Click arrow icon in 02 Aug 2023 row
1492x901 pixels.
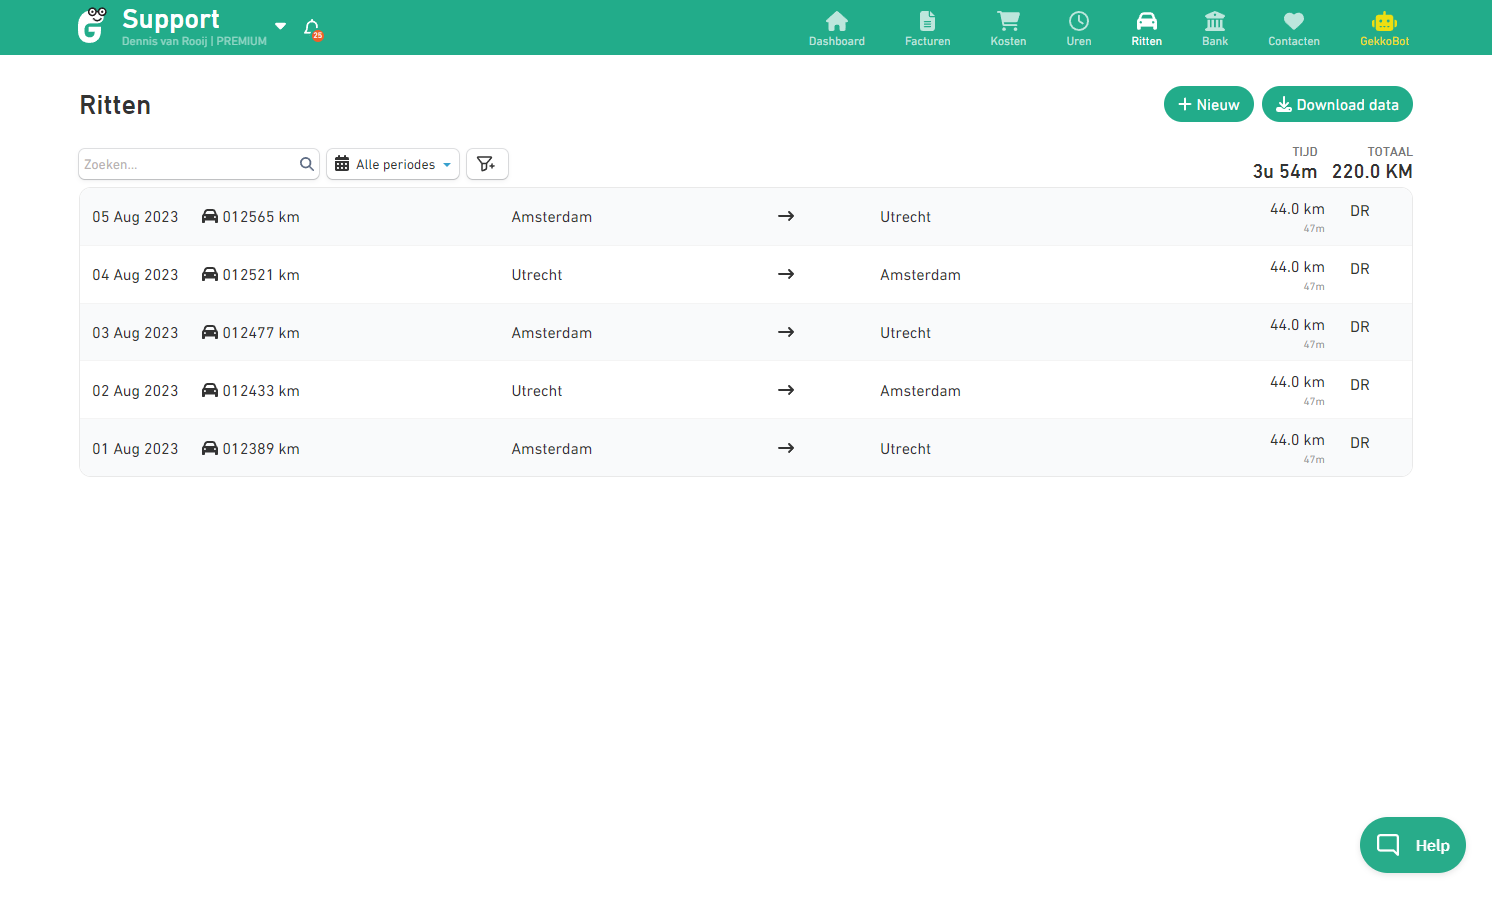point(786,390)
